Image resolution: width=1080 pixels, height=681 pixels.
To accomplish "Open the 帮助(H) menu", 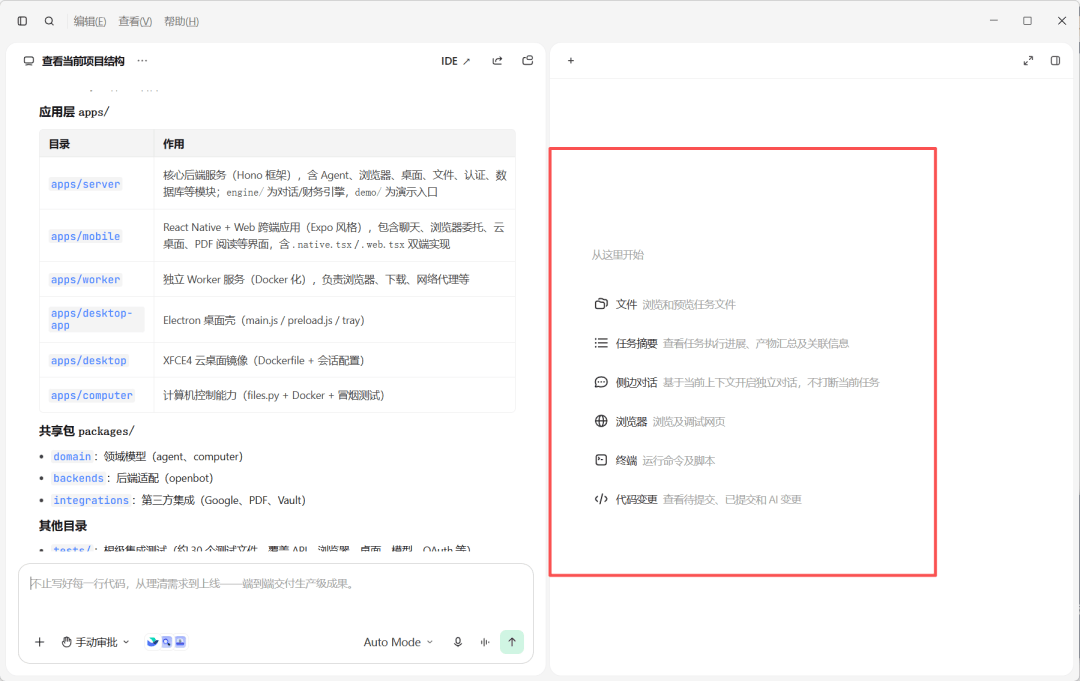I will [x=181, y=21].
